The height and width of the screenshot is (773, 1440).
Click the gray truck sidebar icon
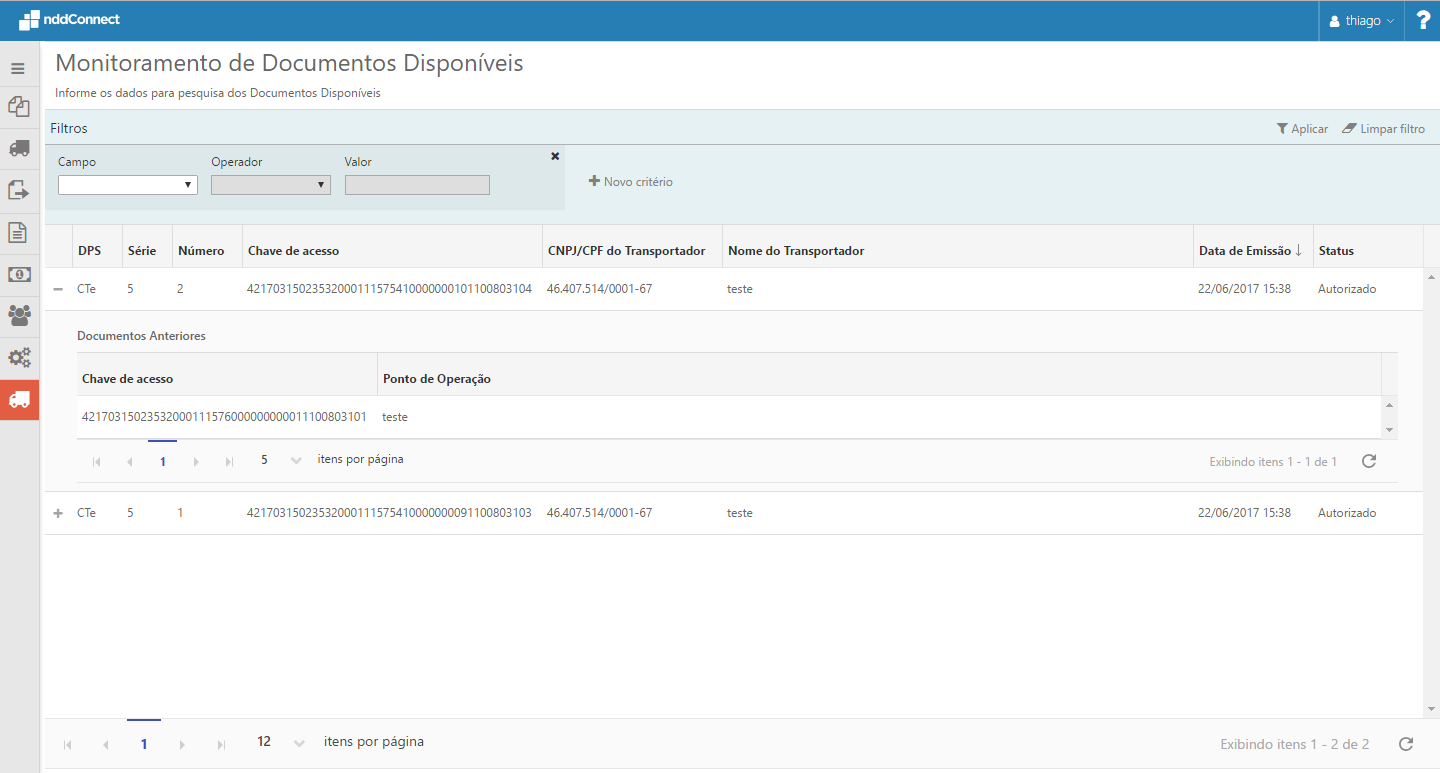(x=19, y=148)
